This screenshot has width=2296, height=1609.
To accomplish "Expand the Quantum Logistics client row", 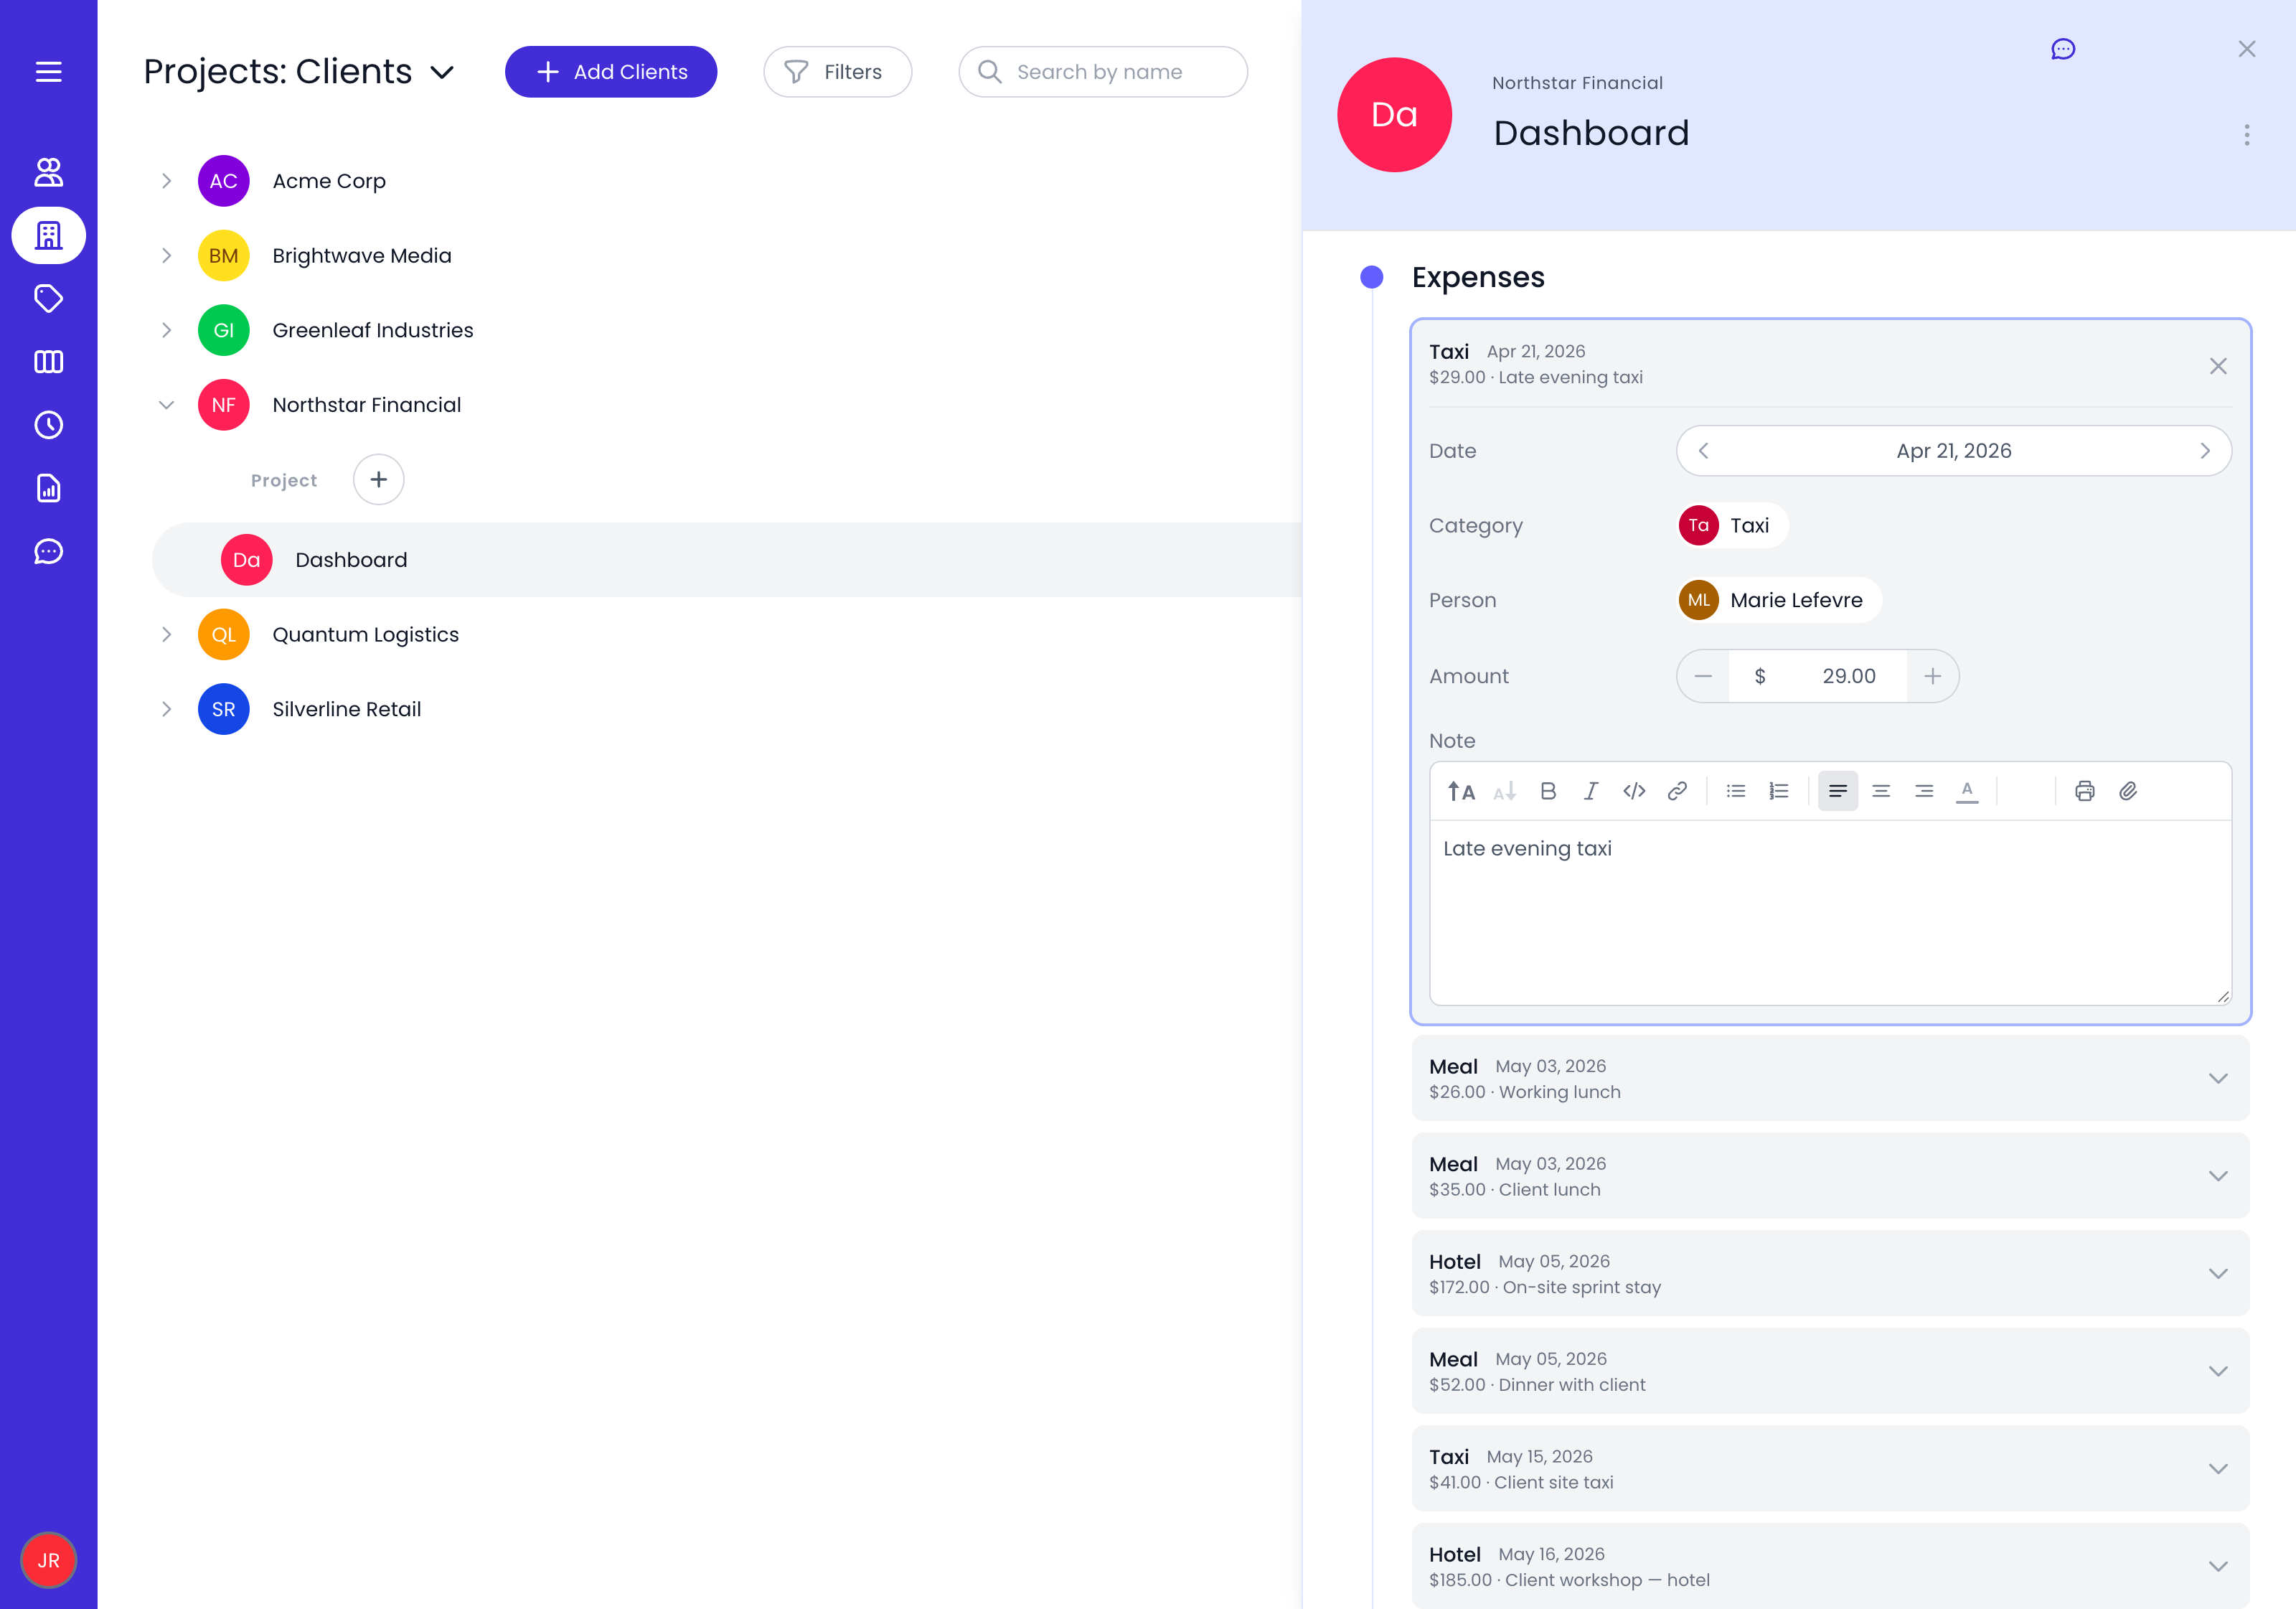I will (166, 635).
